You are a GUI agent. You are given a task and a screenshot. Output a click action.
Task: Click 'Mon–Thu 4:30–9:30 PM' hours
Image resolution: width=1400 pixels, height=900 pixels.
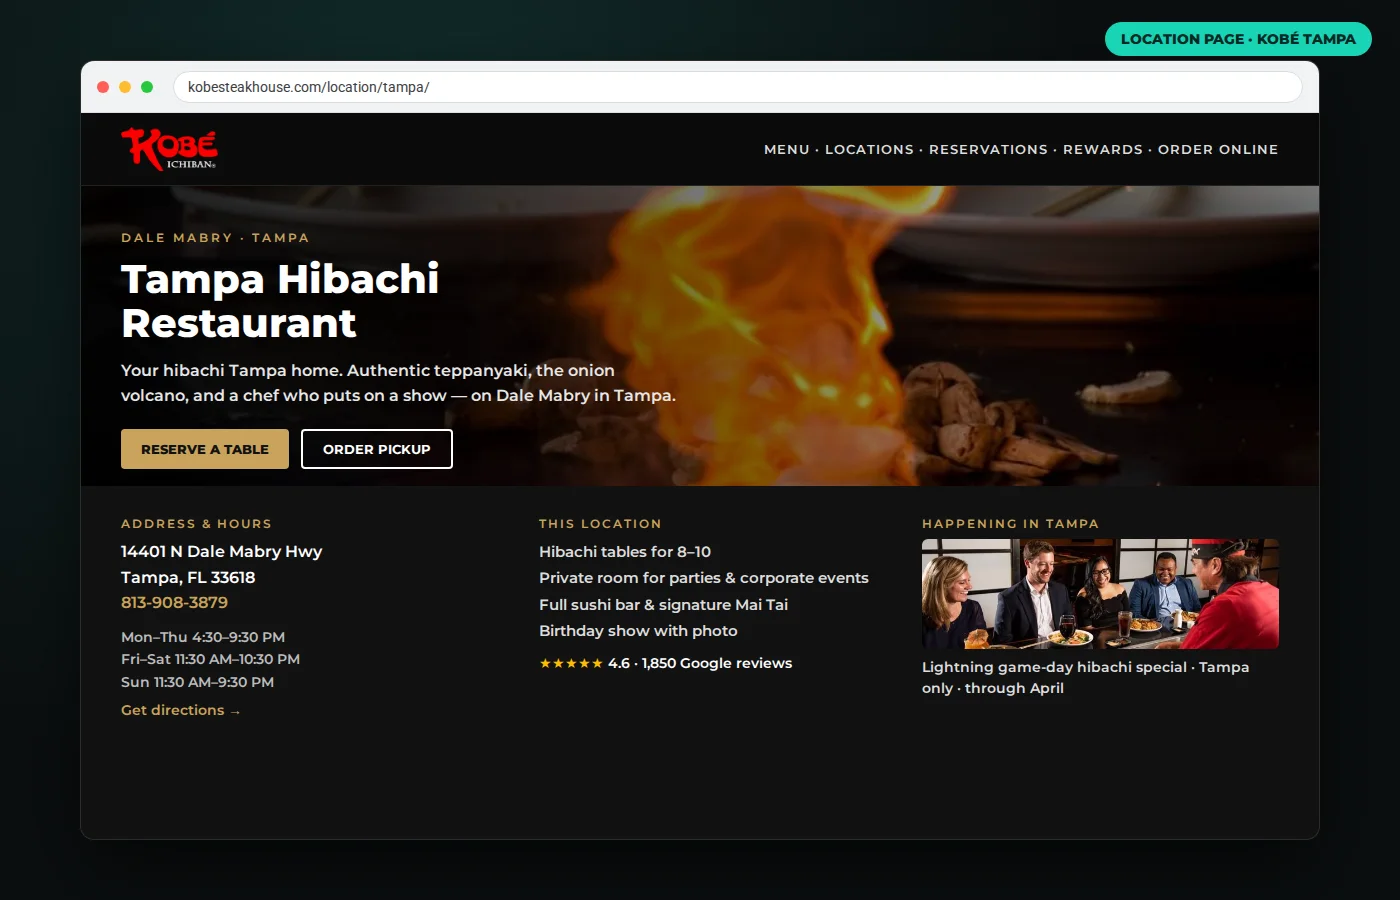coord(203,637)
